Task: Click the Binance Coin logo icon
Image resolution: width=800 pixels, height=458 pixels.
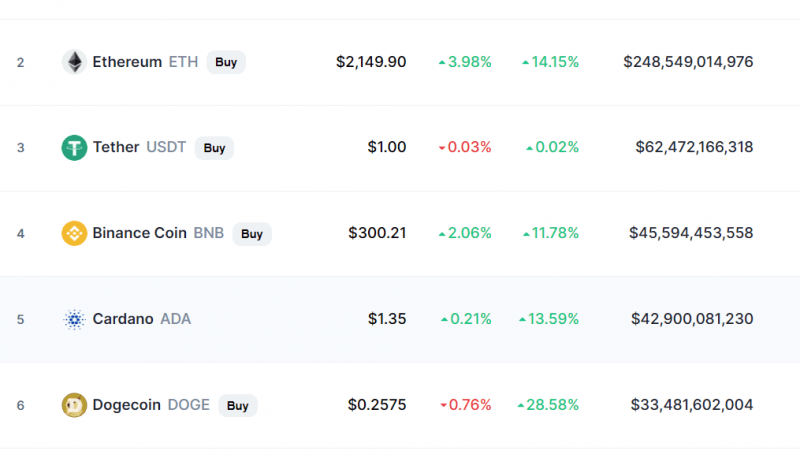Action: pyautogui.click(x=74, y=234)
